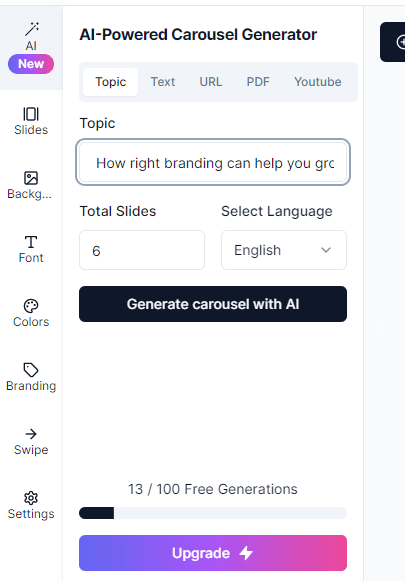Open the Branding tag icon
The width and height of the screenshot is (405, 581).
click(x=31, y=370)
